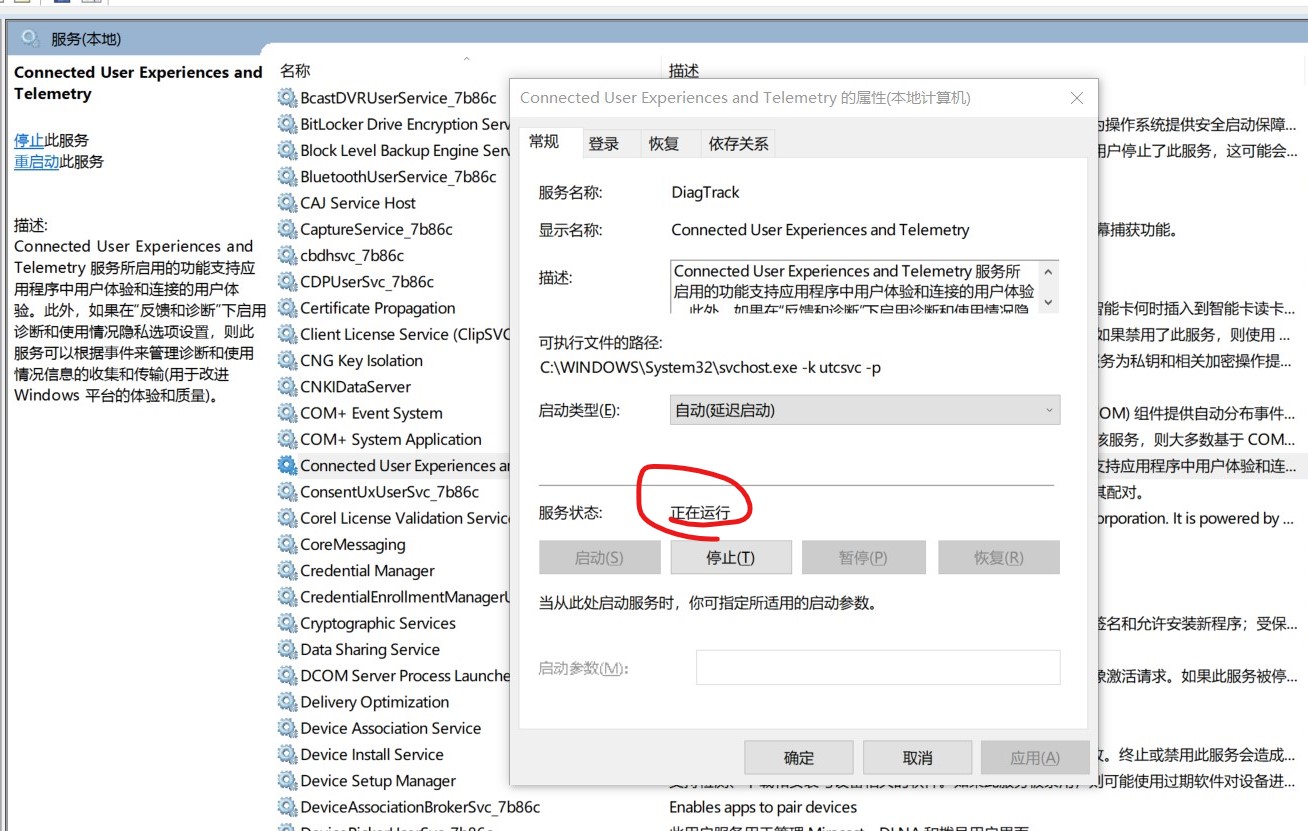Image resolution: width=1308 pixels, height=831 pixels.
Task: Click gear icon for CNG Key Isolation
Action: pos(287,360)
